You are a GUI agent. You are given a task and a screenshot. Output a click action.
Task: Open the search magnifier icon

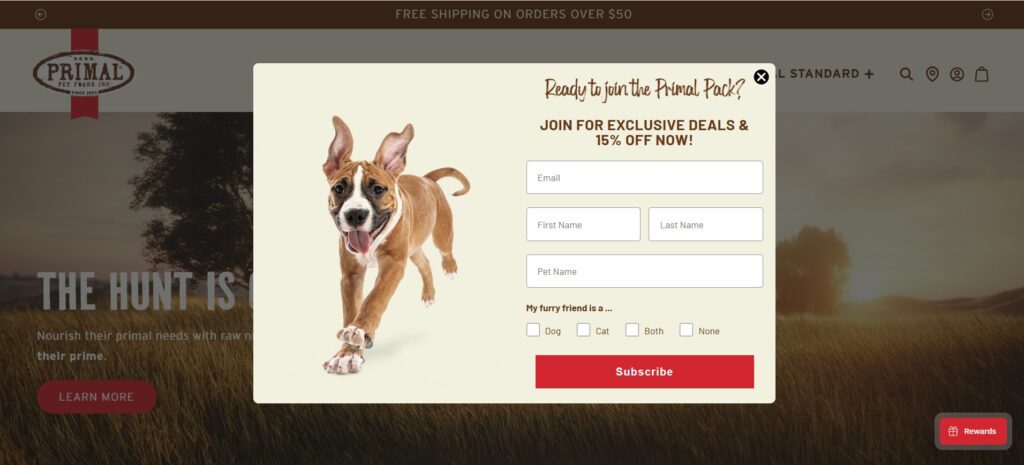pos(906,74)
